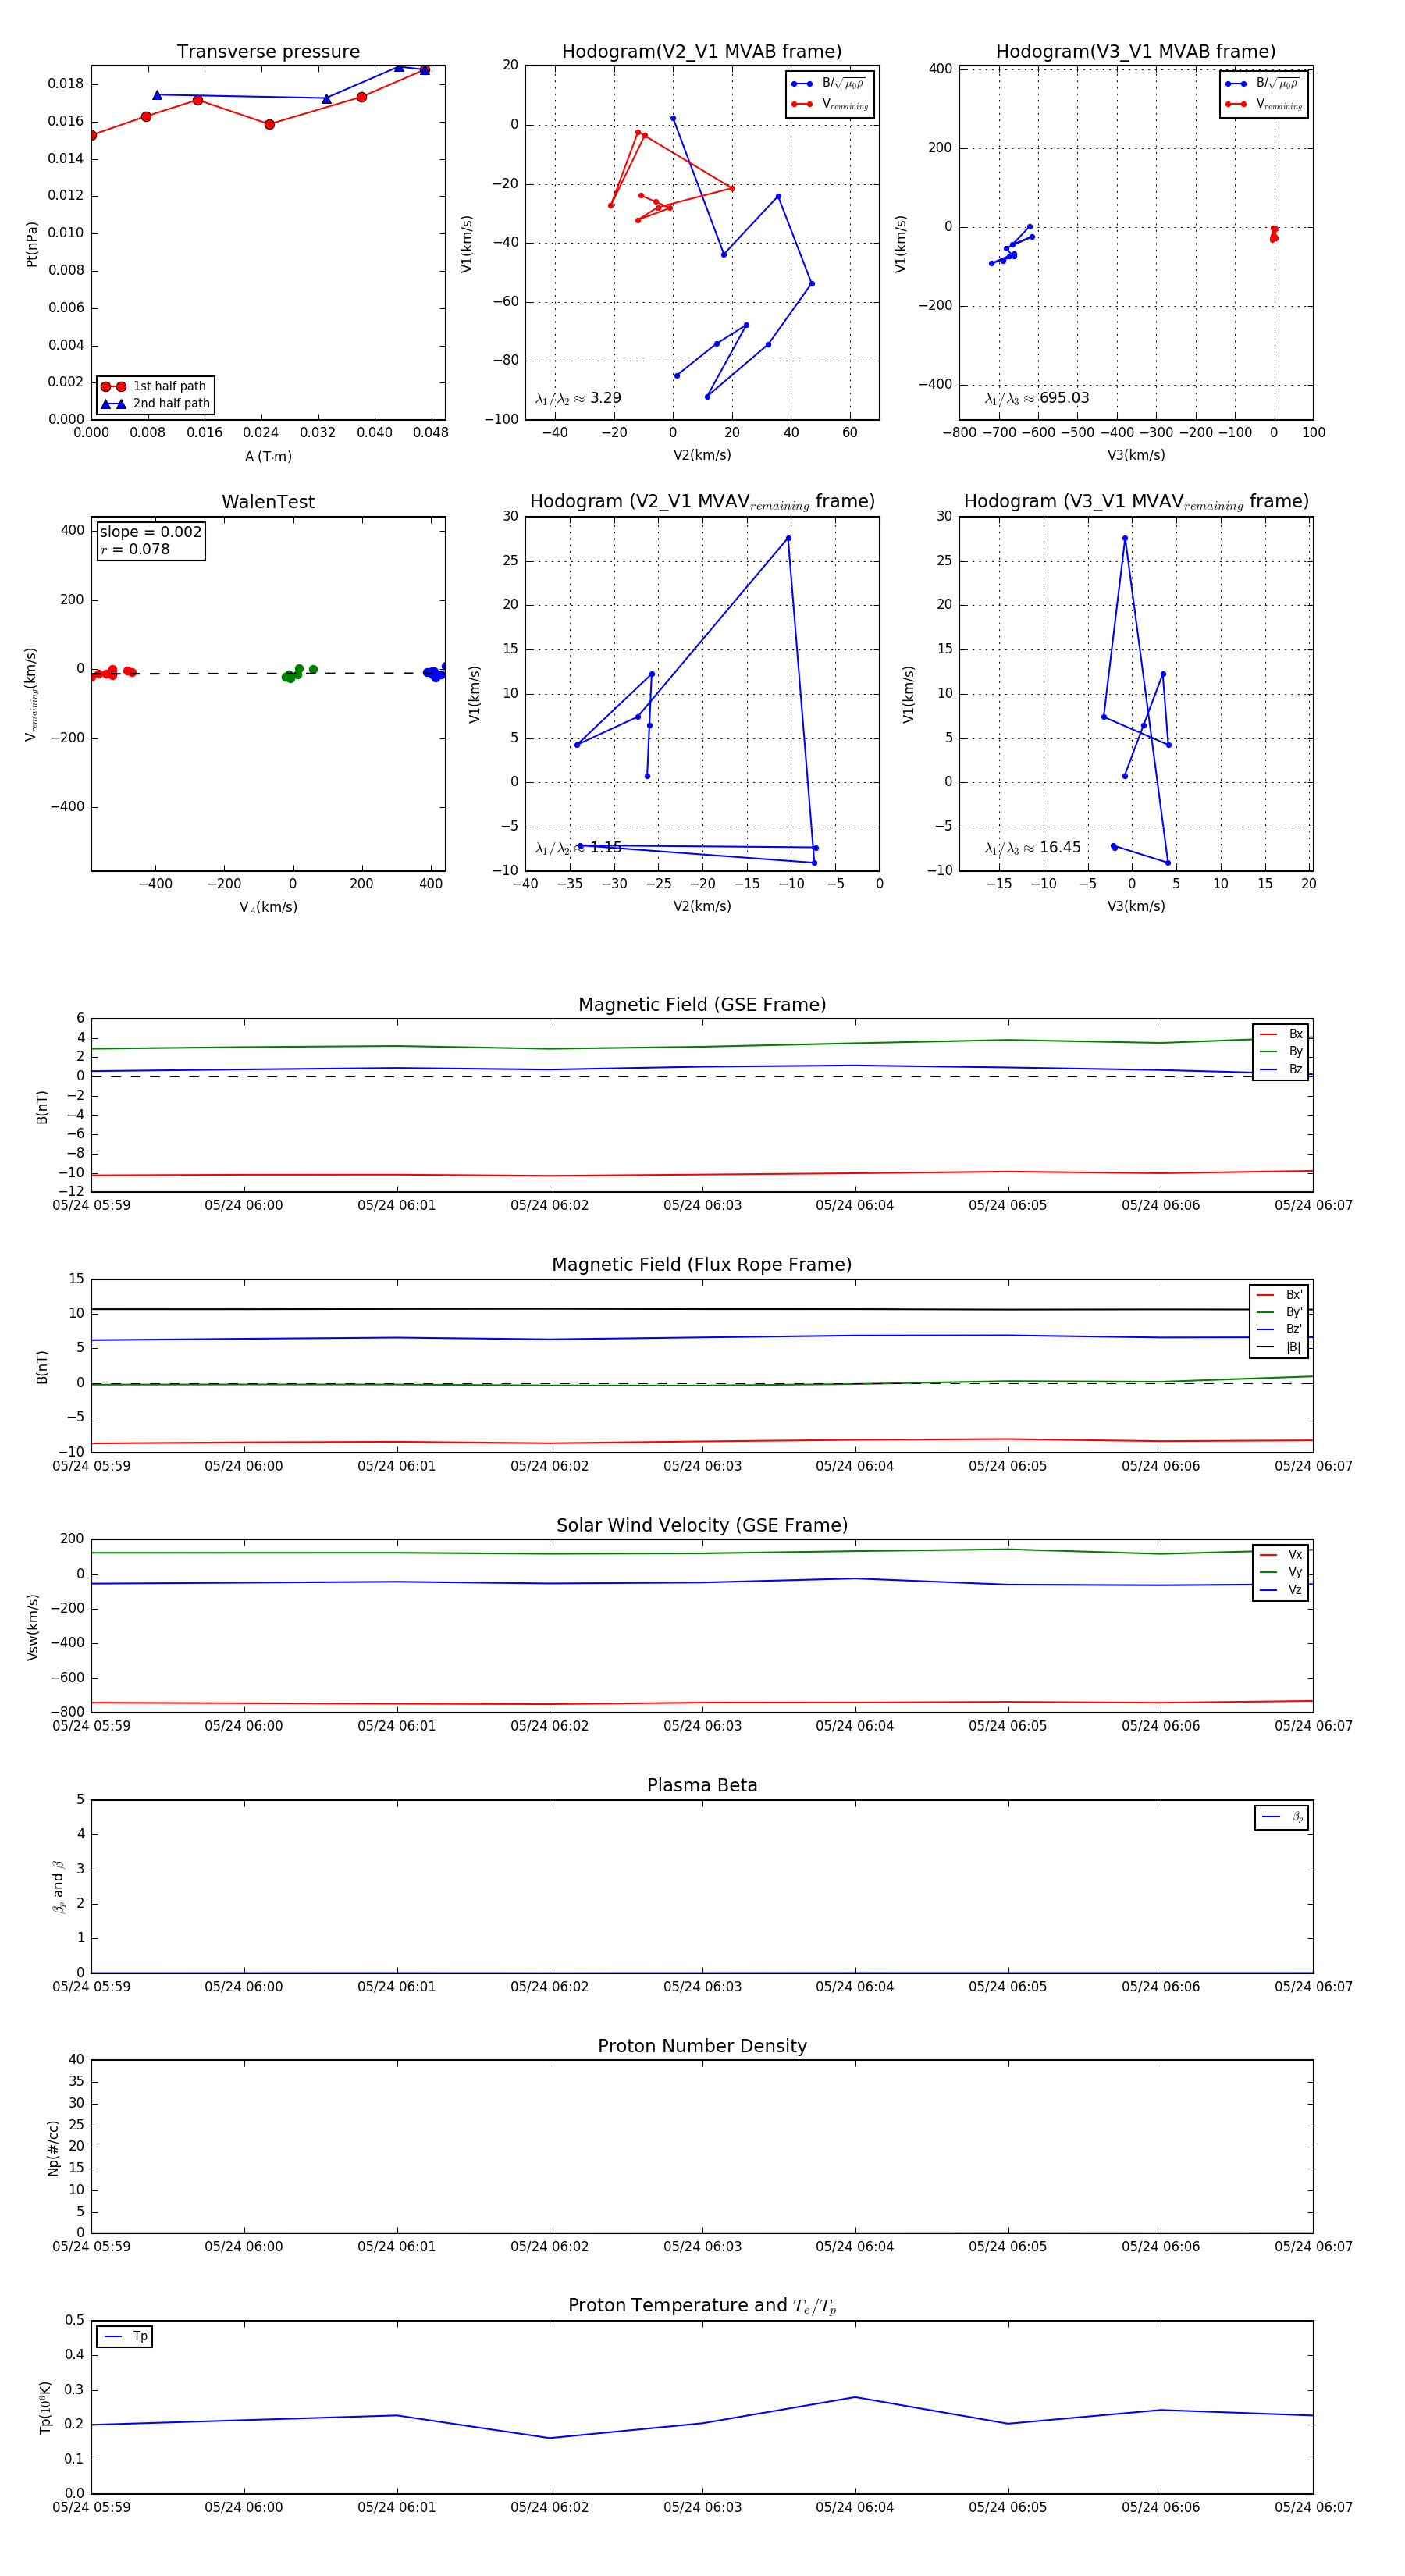Click the 'Vsw(km/s)' y-axis label
The width and height of the screenshot is (1405, 2576).
click(32, 1627)
